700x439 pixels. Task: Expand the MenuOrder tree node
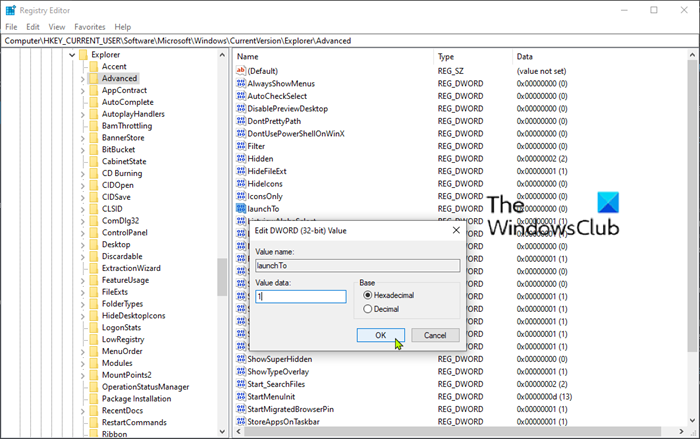pyautogui.click(x=83, y=352)
